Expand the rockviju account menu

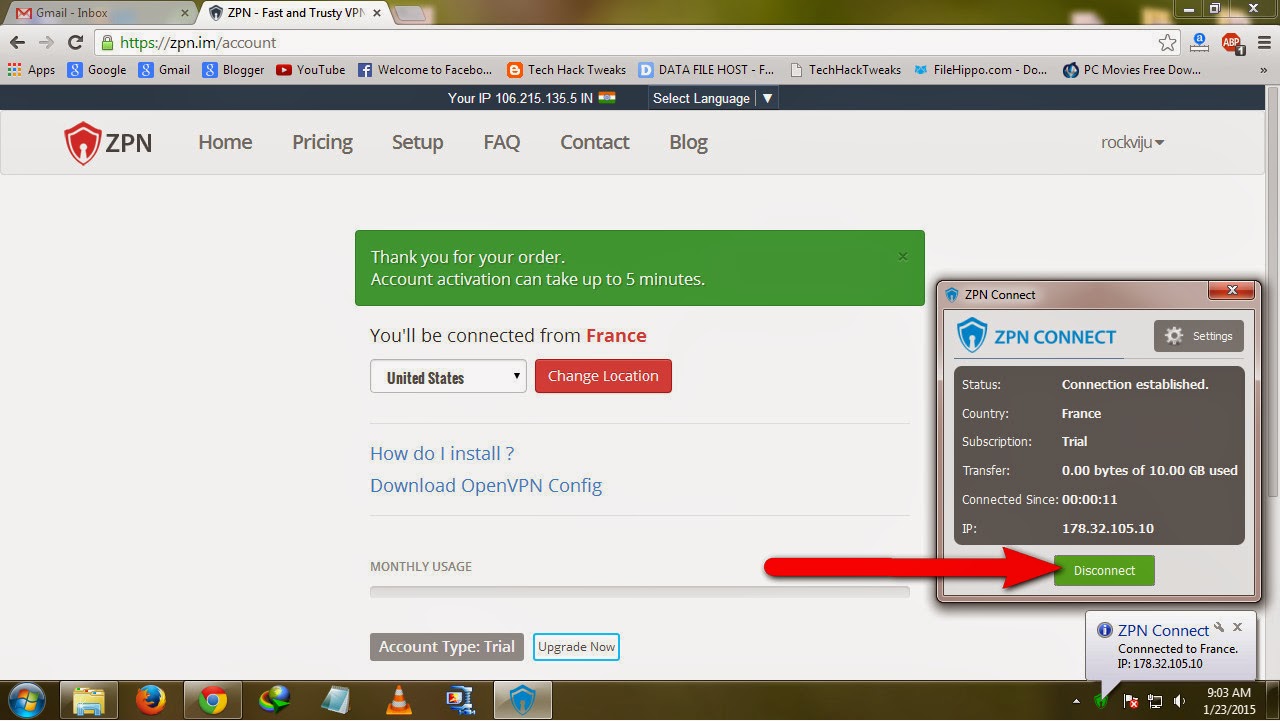click(1133, 143)
